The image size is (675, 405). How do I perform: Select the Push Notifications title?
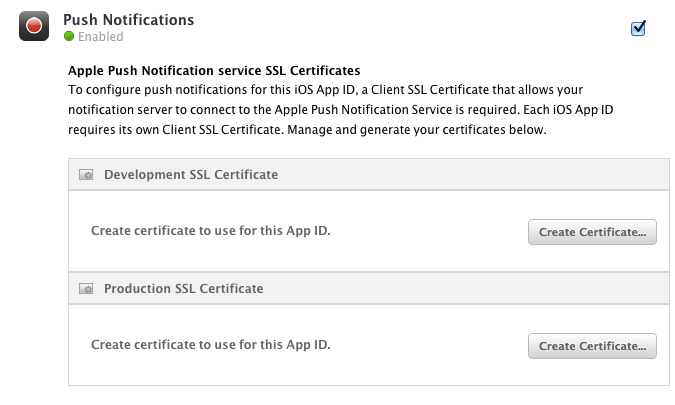coord(128,20)
